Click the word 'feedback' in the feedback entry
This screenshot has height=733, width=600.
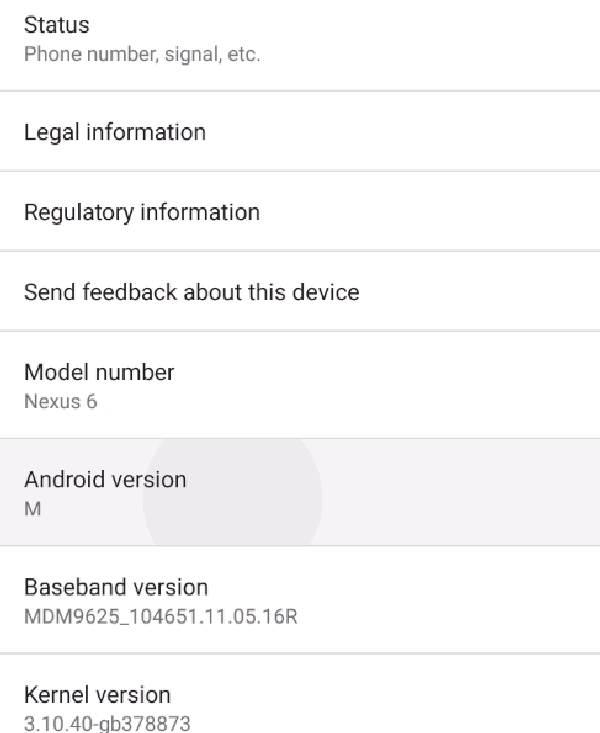[130, 292]
